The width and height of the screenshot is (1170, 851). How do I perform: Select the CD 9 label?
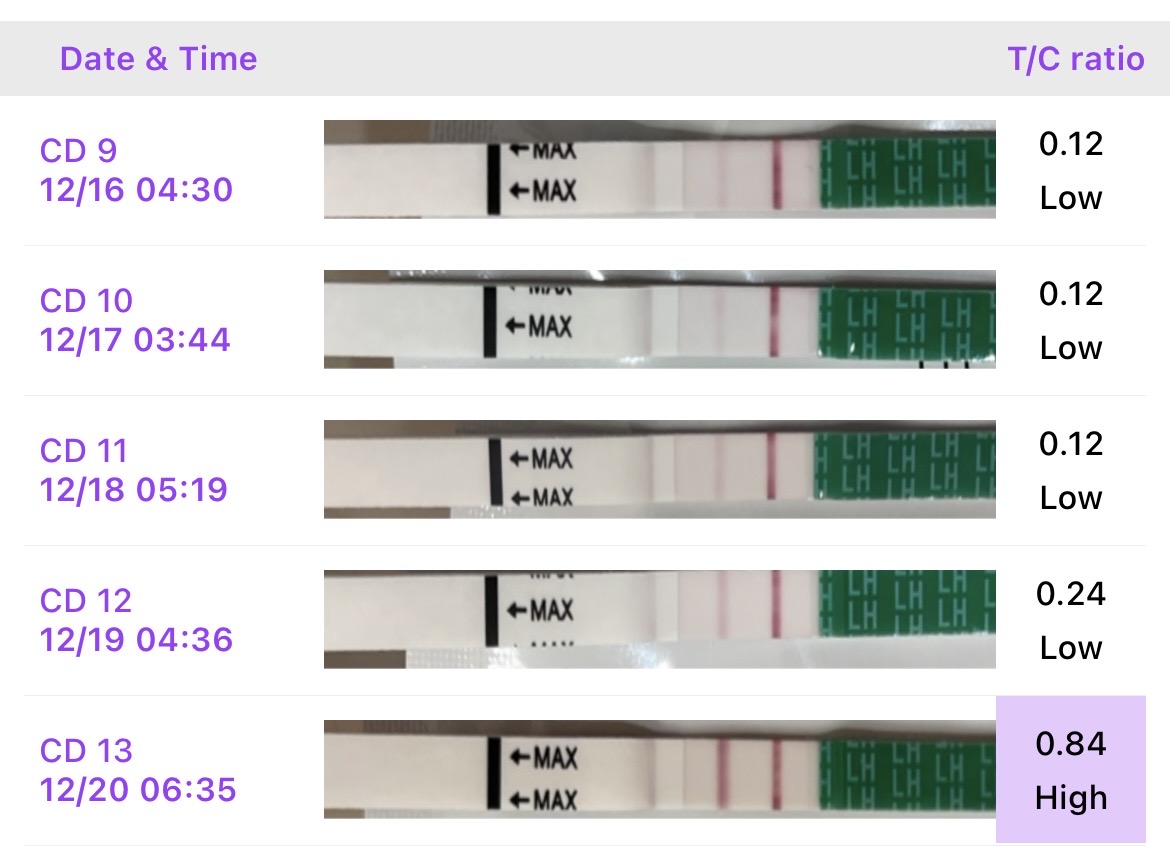(79, 151)
